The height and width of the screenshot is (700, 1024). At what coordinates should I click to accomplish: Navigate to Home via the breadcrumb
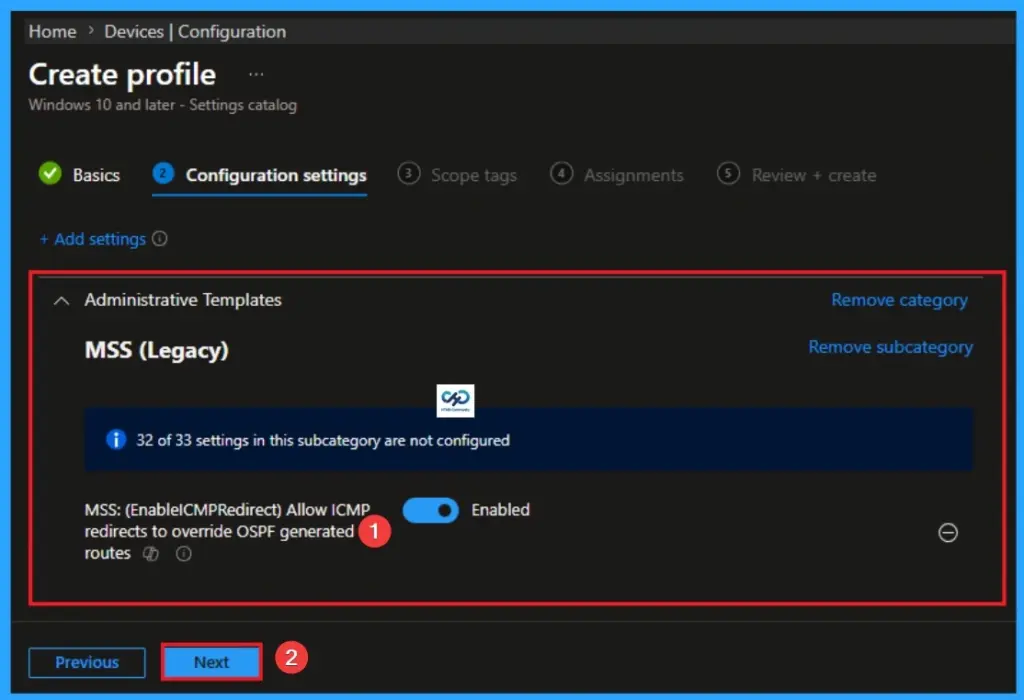click(52, 31)
